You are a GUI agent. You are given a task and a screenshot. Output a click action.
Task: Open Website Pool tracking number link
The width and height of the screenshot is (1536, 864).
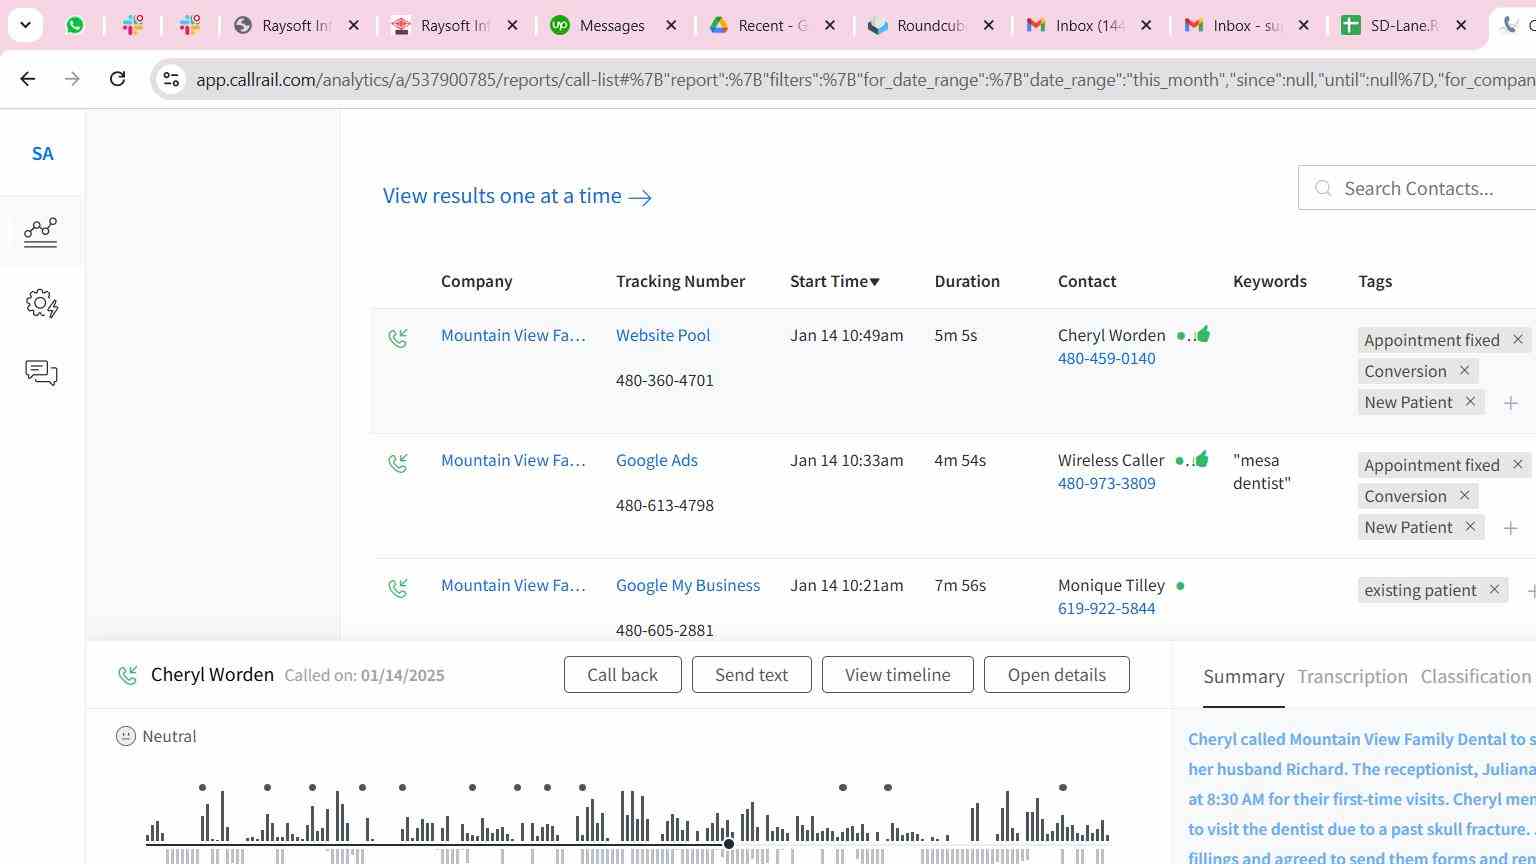[663, 335]
